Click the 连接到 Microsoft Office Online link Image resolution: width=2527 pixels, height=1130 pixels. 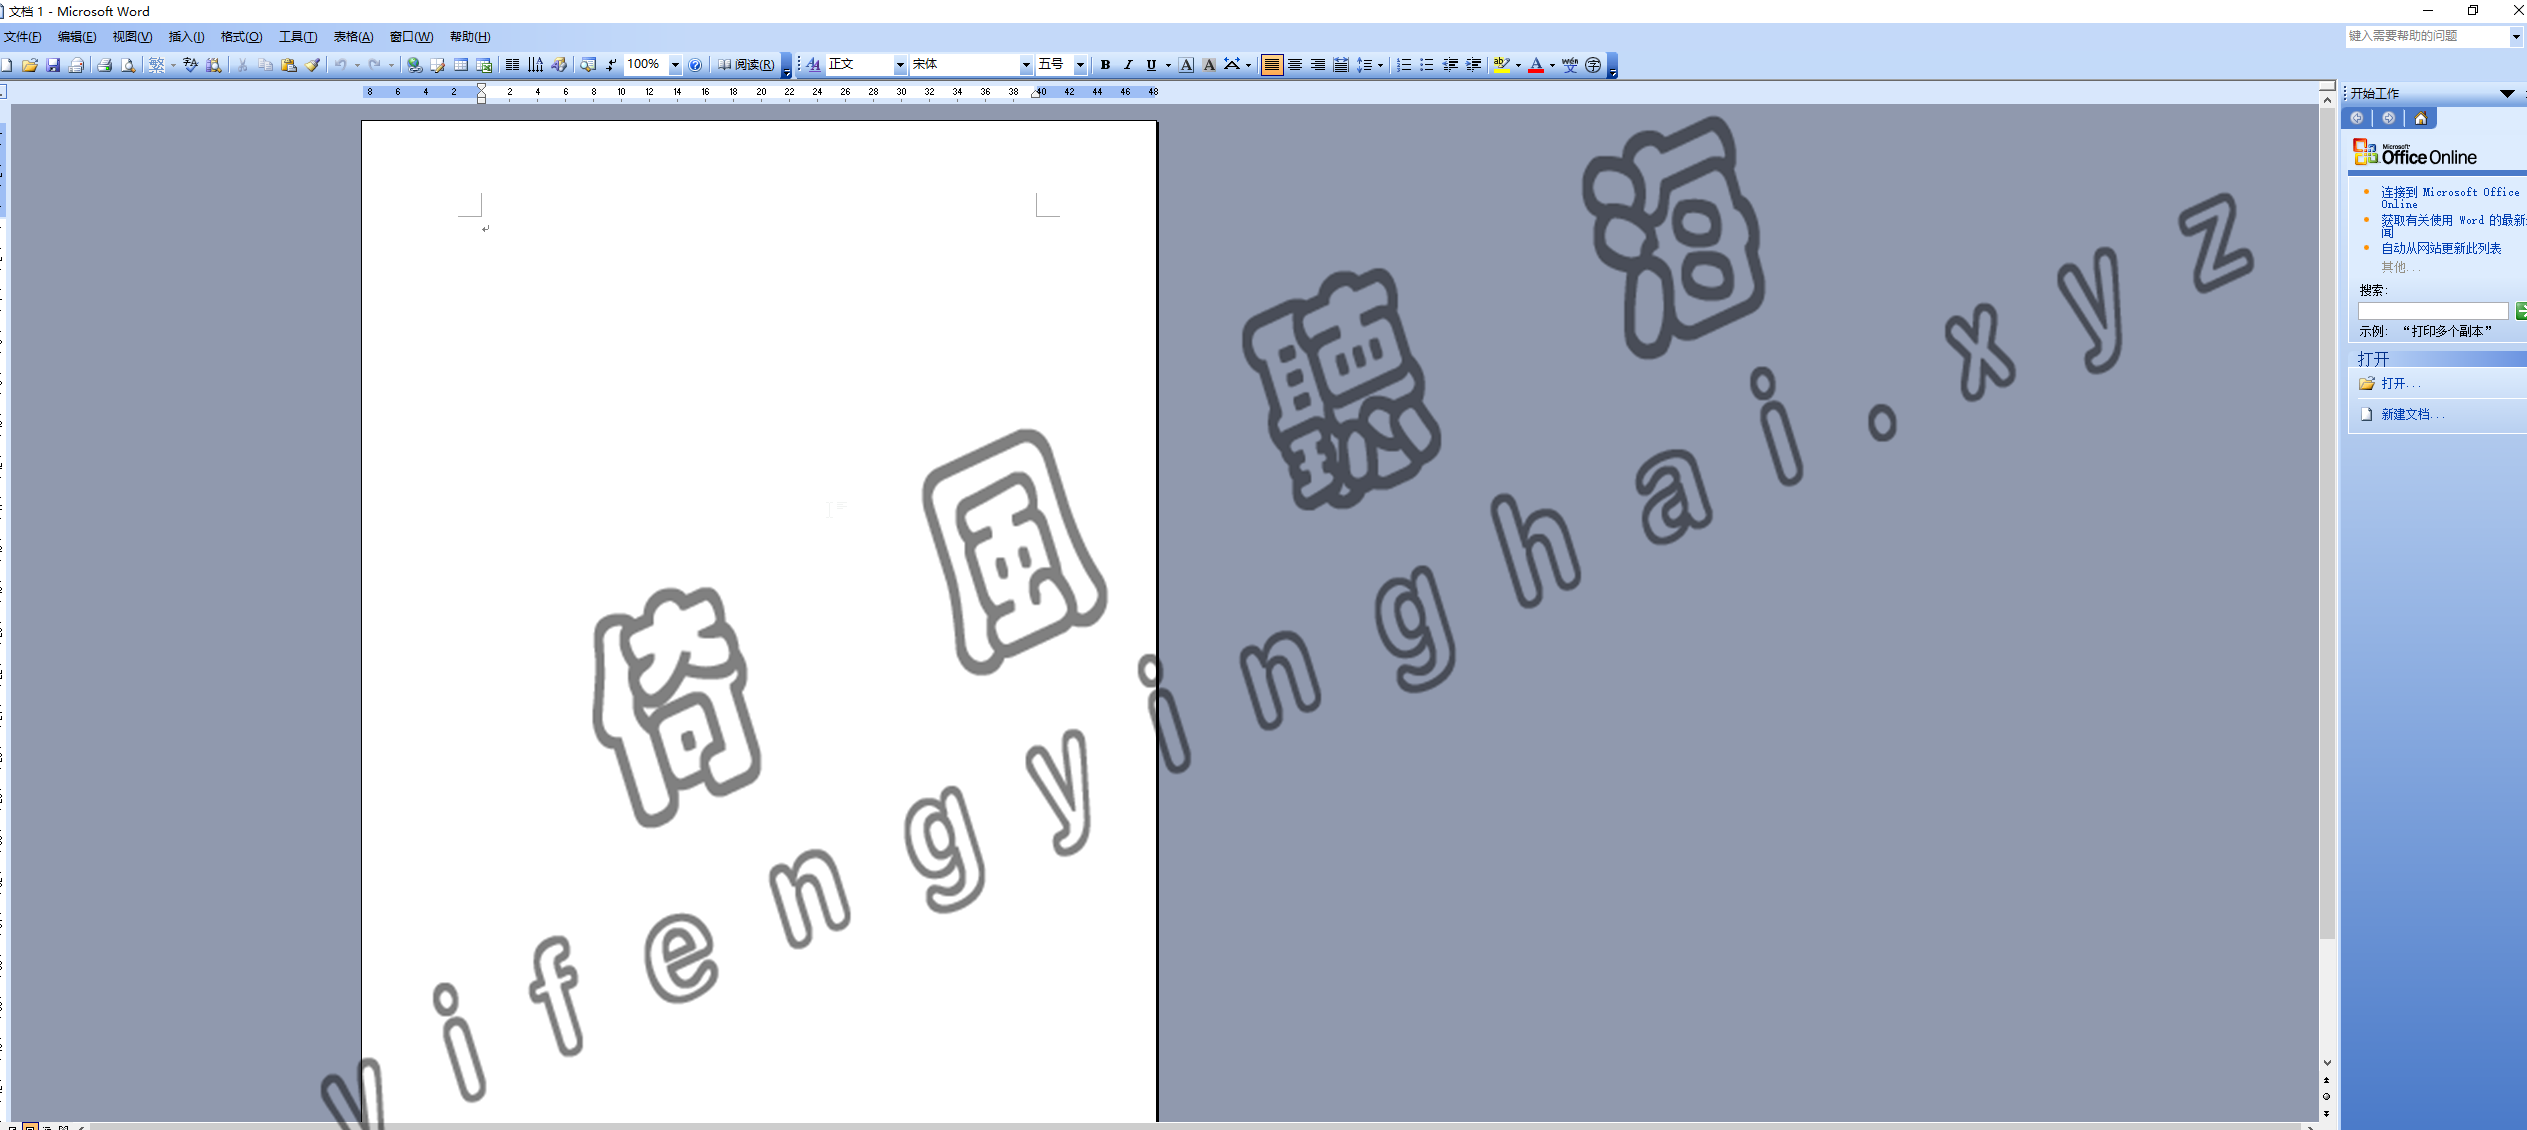pyautogui.click(x=2449, y=197)
